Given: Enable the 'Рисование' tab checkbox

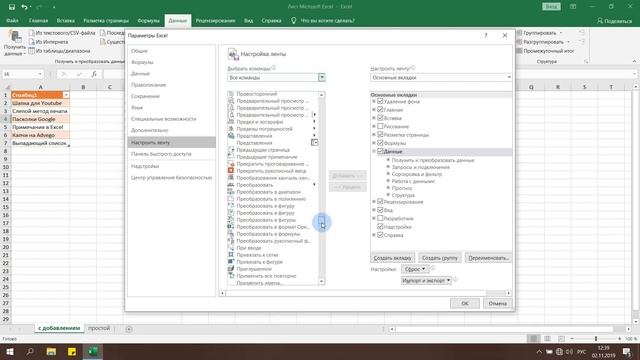Looking at the screenshot, I should coord(380,127).
